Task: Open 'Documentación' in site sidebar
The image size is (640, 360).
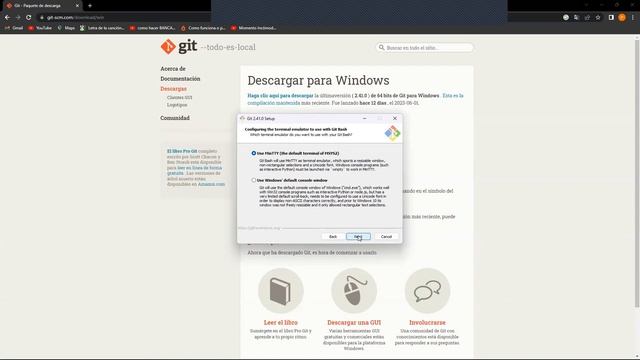Action: pyautogui.click(x=180, y=79)
